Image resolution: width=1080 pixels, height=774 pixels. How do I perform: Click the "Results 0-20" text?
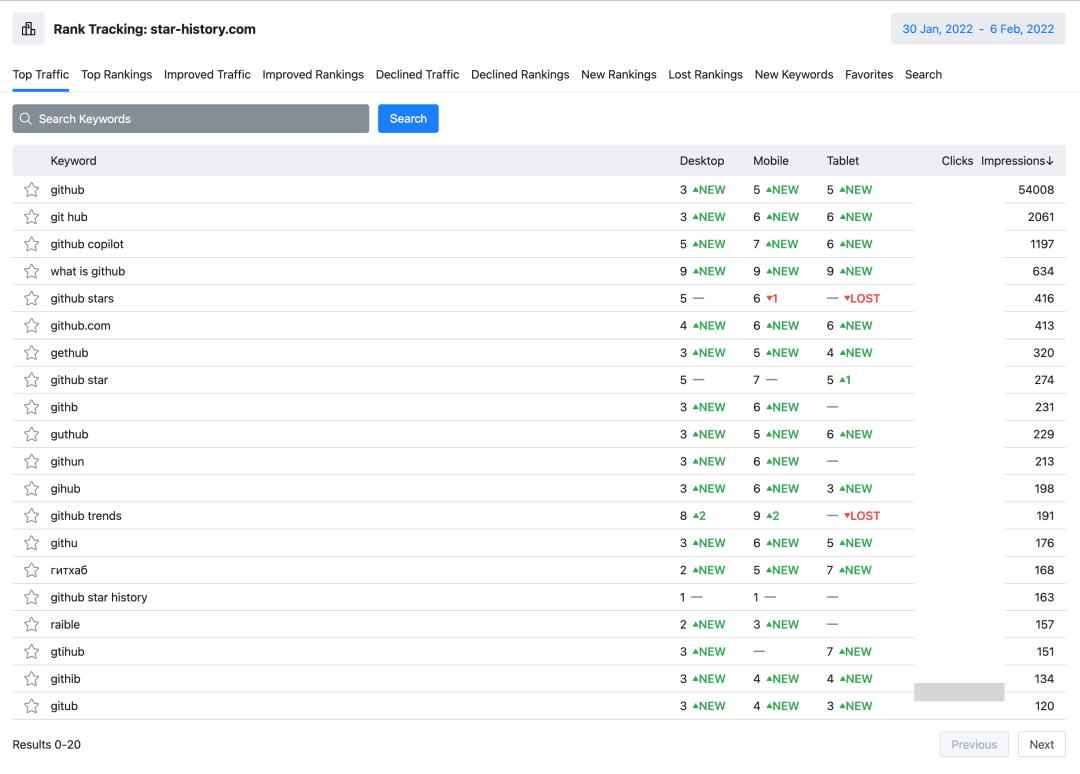[46, 744]
